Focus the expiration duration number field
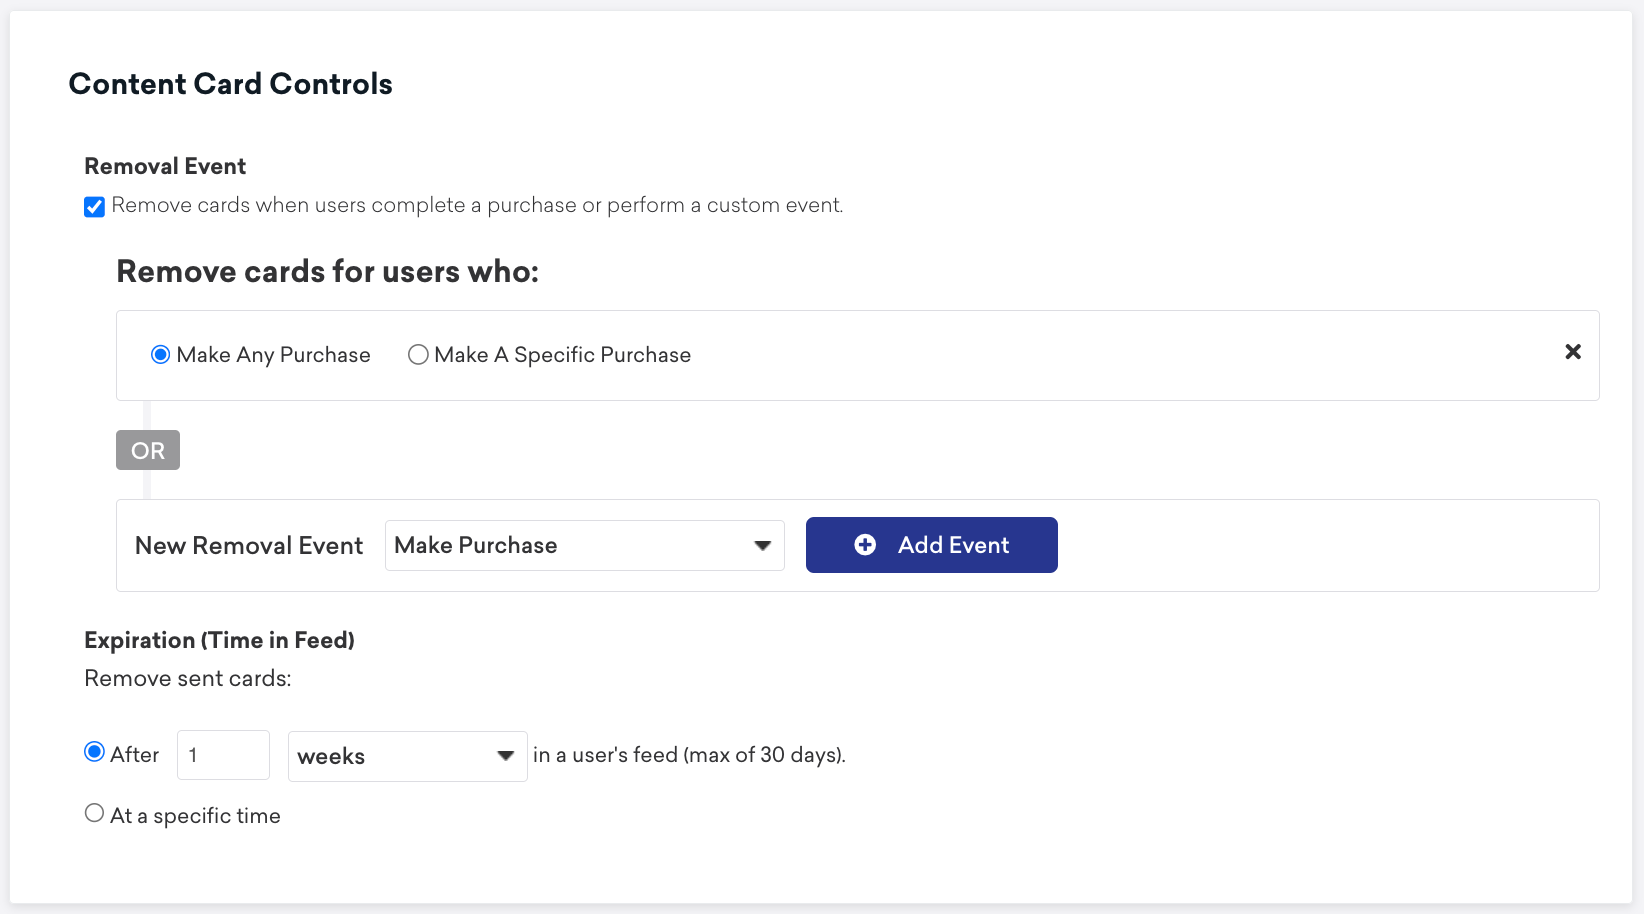Viewport: 1644px width, 914px height. coord(223,755)
